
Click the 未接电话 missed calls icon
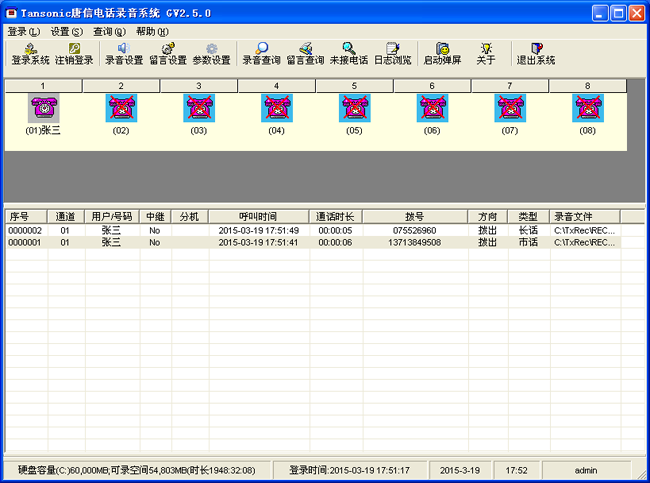pos(349,53)
